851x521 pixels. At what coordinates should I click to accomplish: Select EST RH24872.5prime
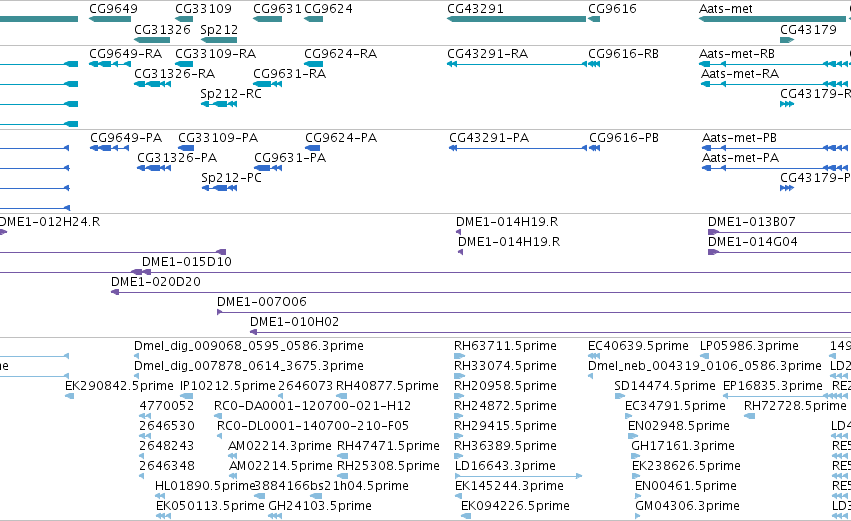tap(505, 406)
